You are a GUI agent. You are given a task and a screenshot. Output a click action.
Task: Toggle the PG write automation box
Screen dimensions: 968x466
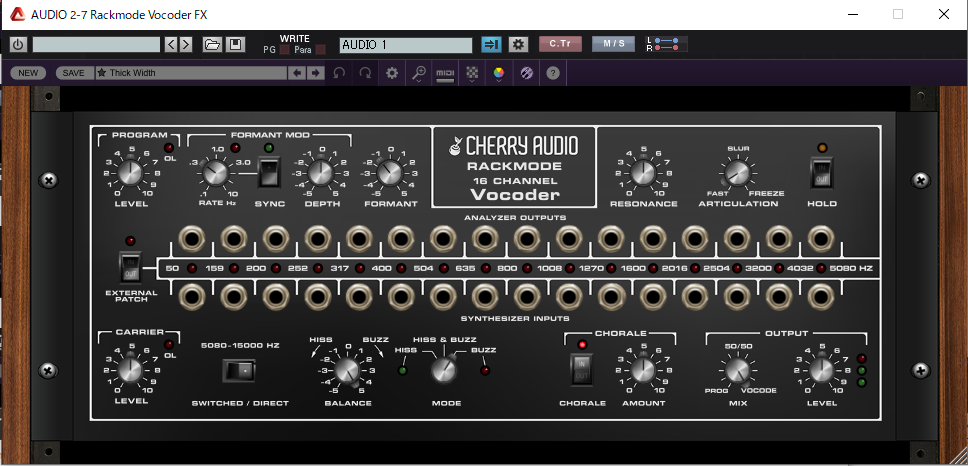tap(284, 50)
